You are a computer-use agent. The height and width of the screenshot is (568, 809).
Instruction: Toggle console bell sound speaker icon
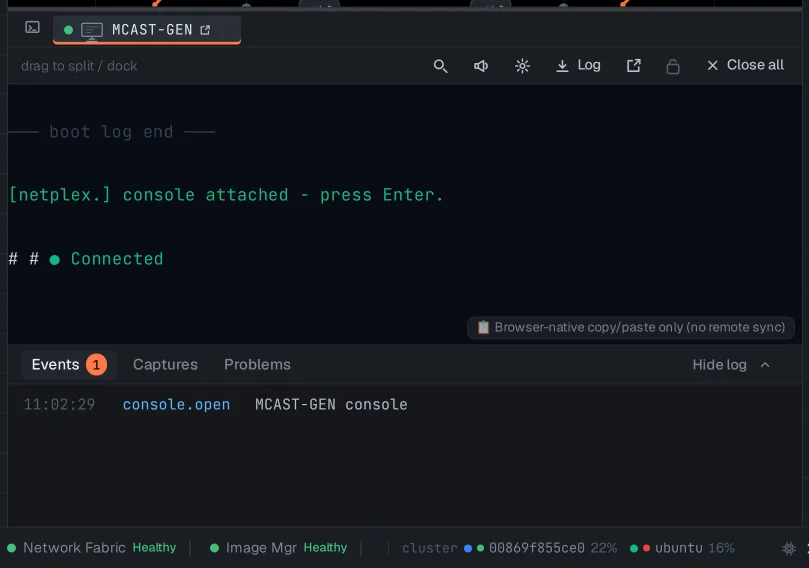481,66
